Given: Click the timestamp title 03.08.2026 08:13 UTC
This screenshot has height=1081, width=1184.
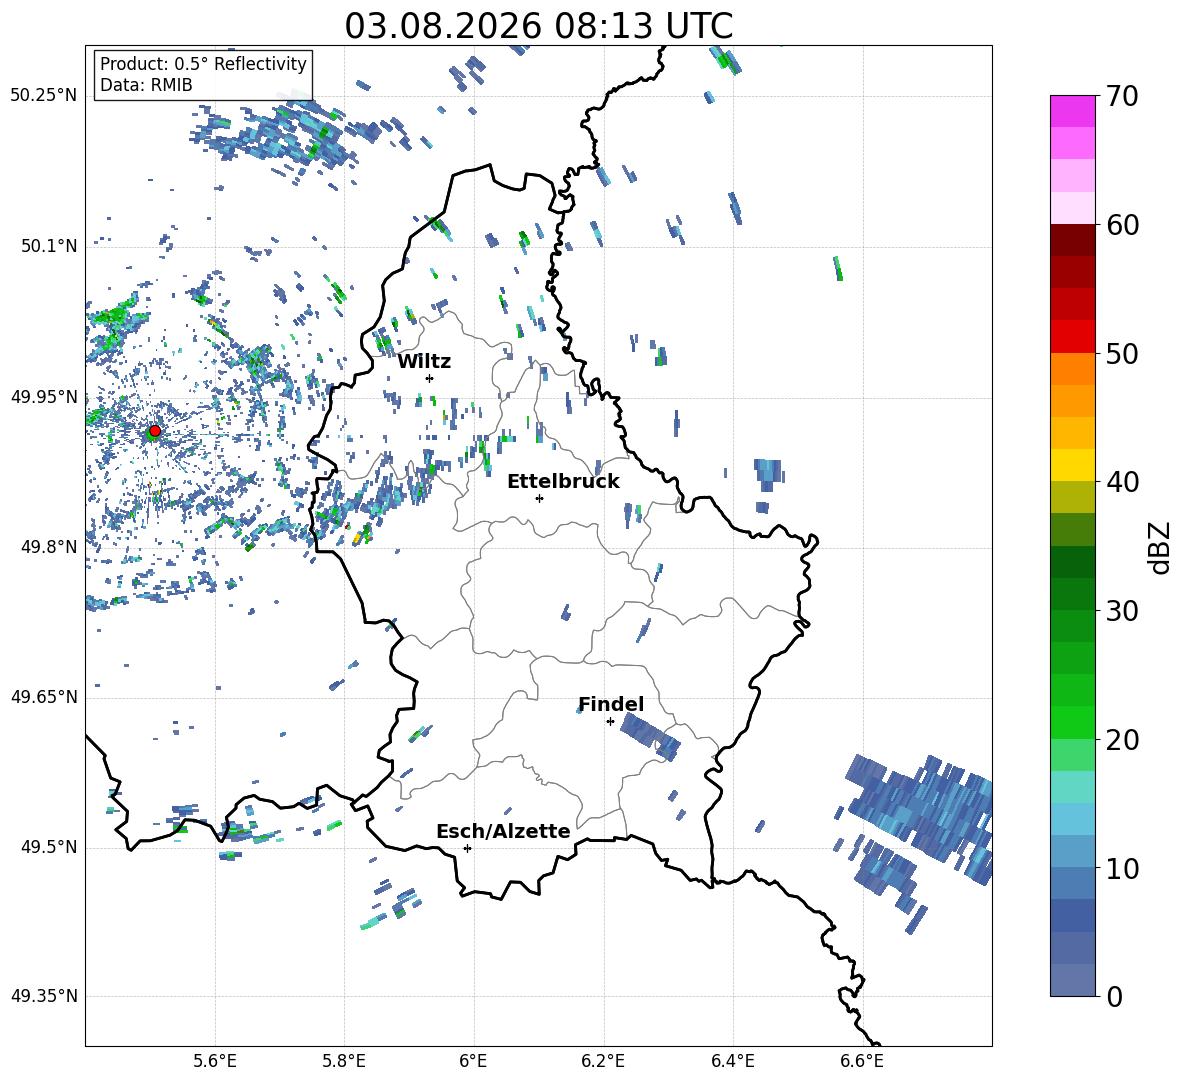Looking at the screenshot, I should 538,26.
